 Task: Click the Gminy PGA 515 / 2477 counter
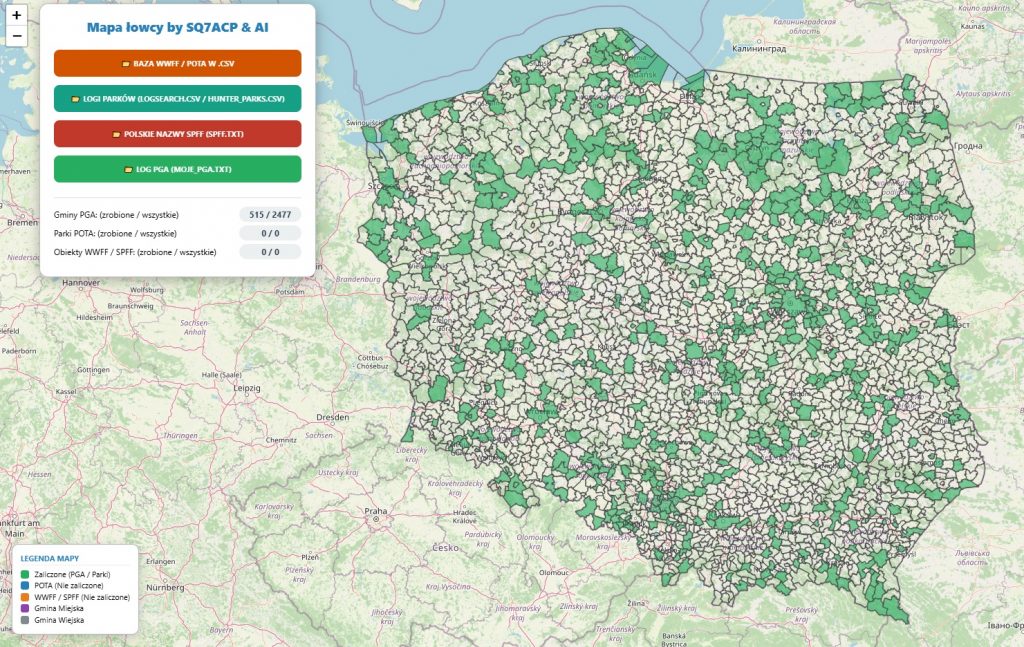pos(270,214)
